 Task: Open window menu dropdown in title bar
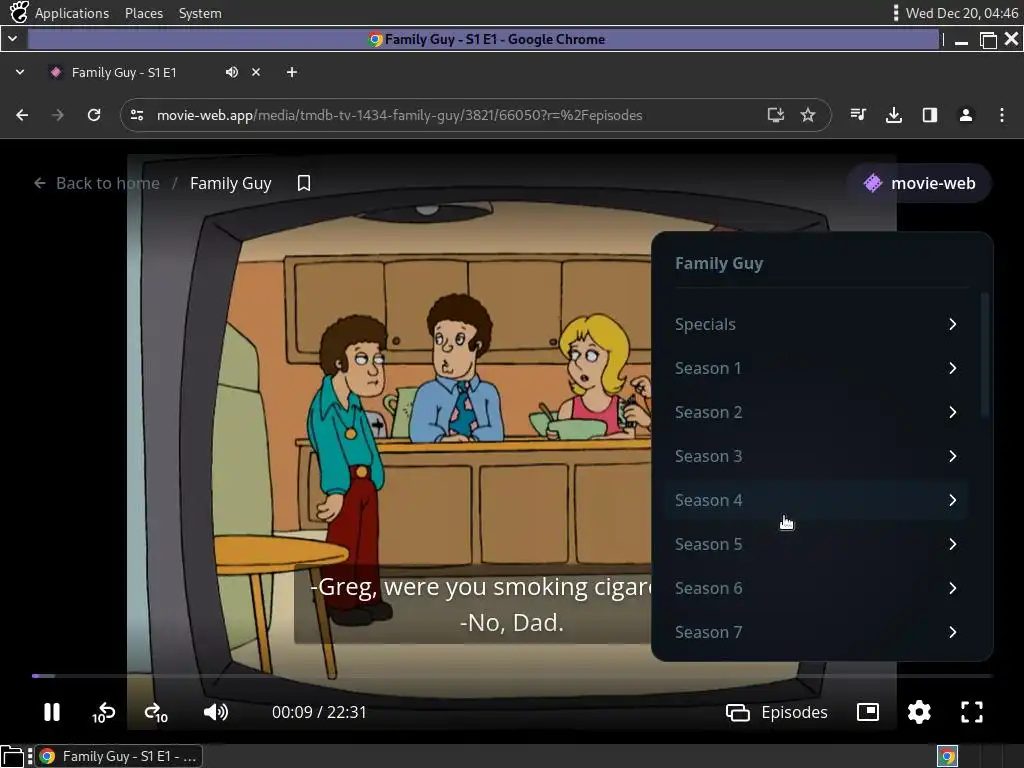[12, 39]
